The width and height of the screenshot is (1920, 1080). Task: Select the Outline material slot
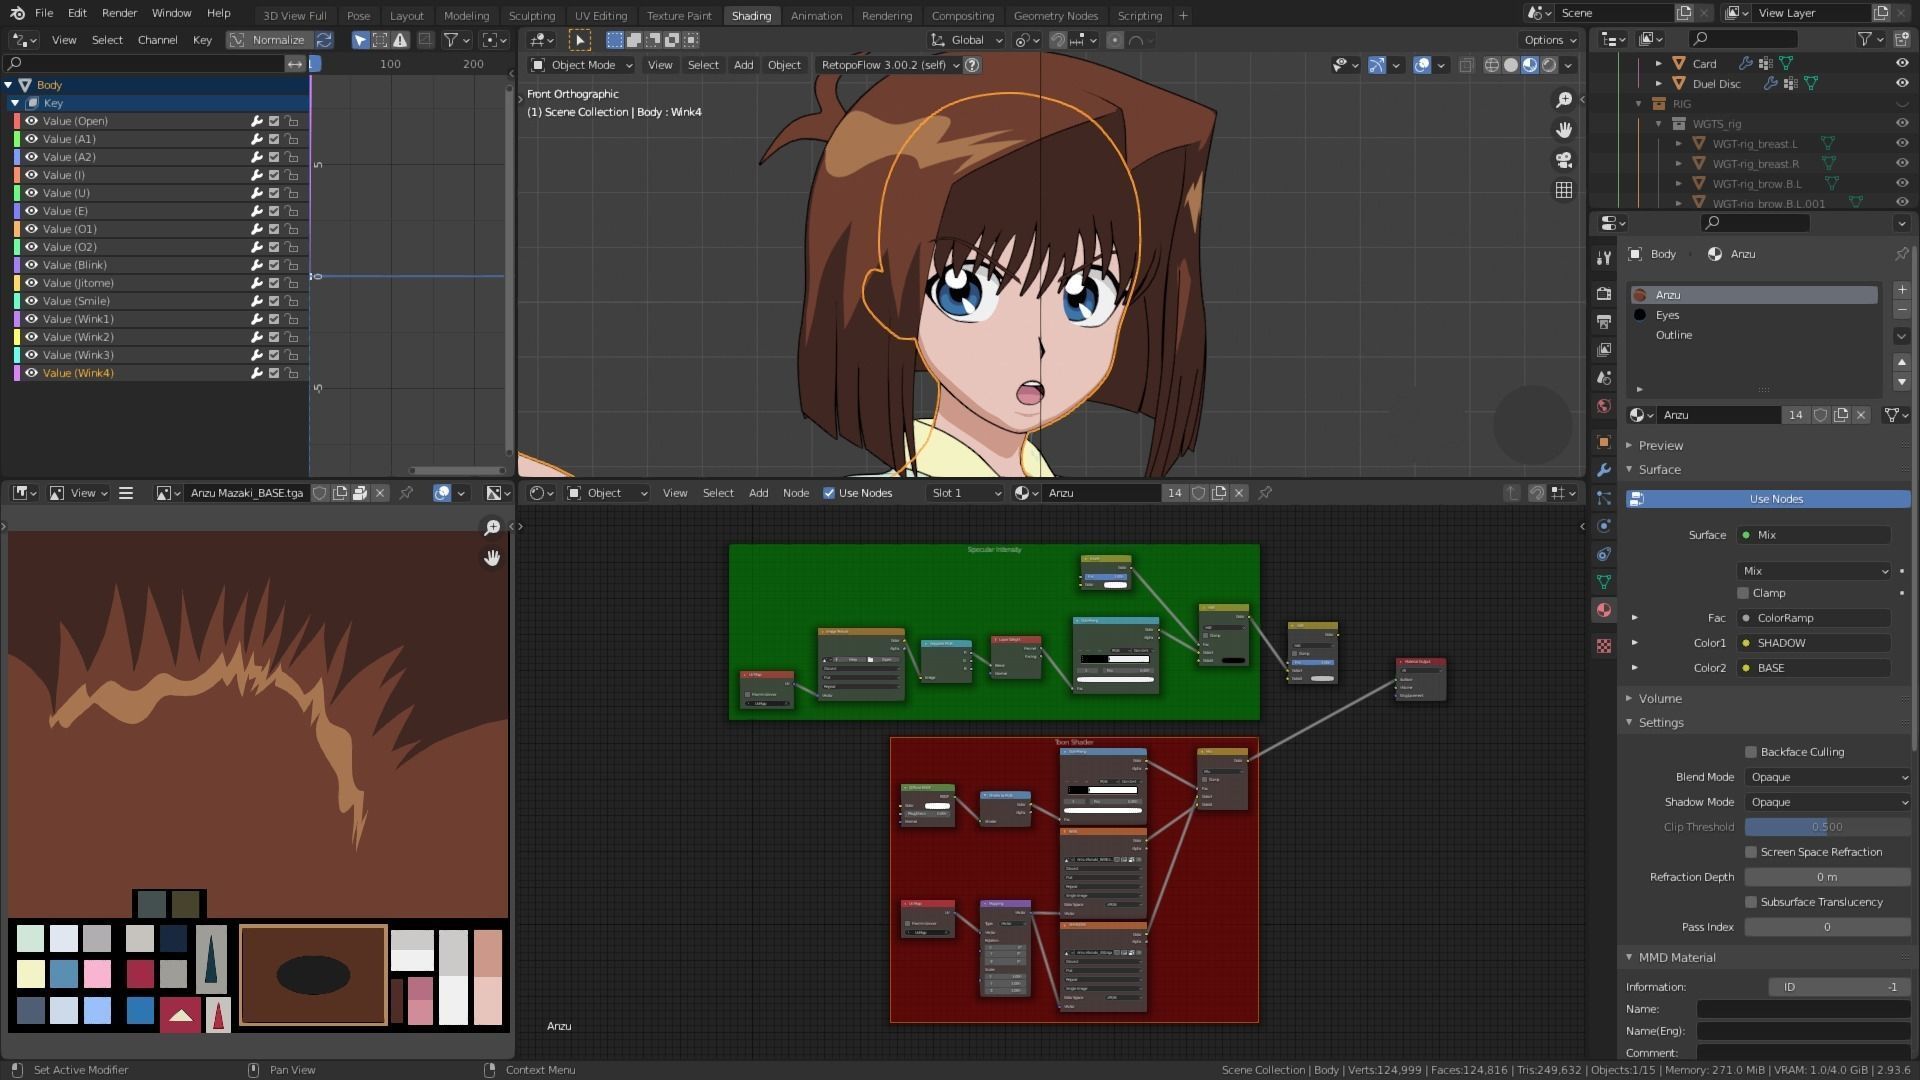(1754, 335)
